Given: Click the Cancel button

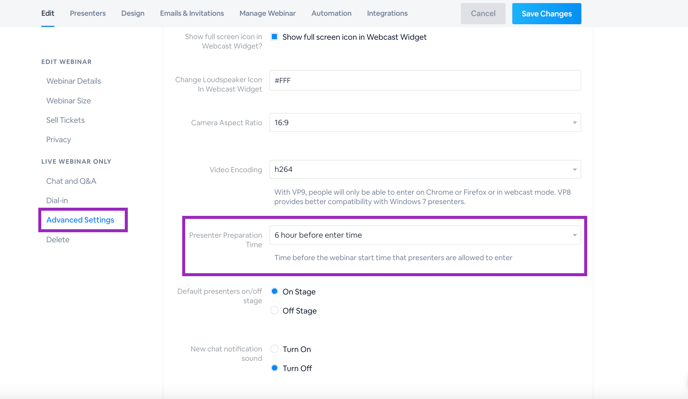Looking at the screenshot, I should point(483,14).
